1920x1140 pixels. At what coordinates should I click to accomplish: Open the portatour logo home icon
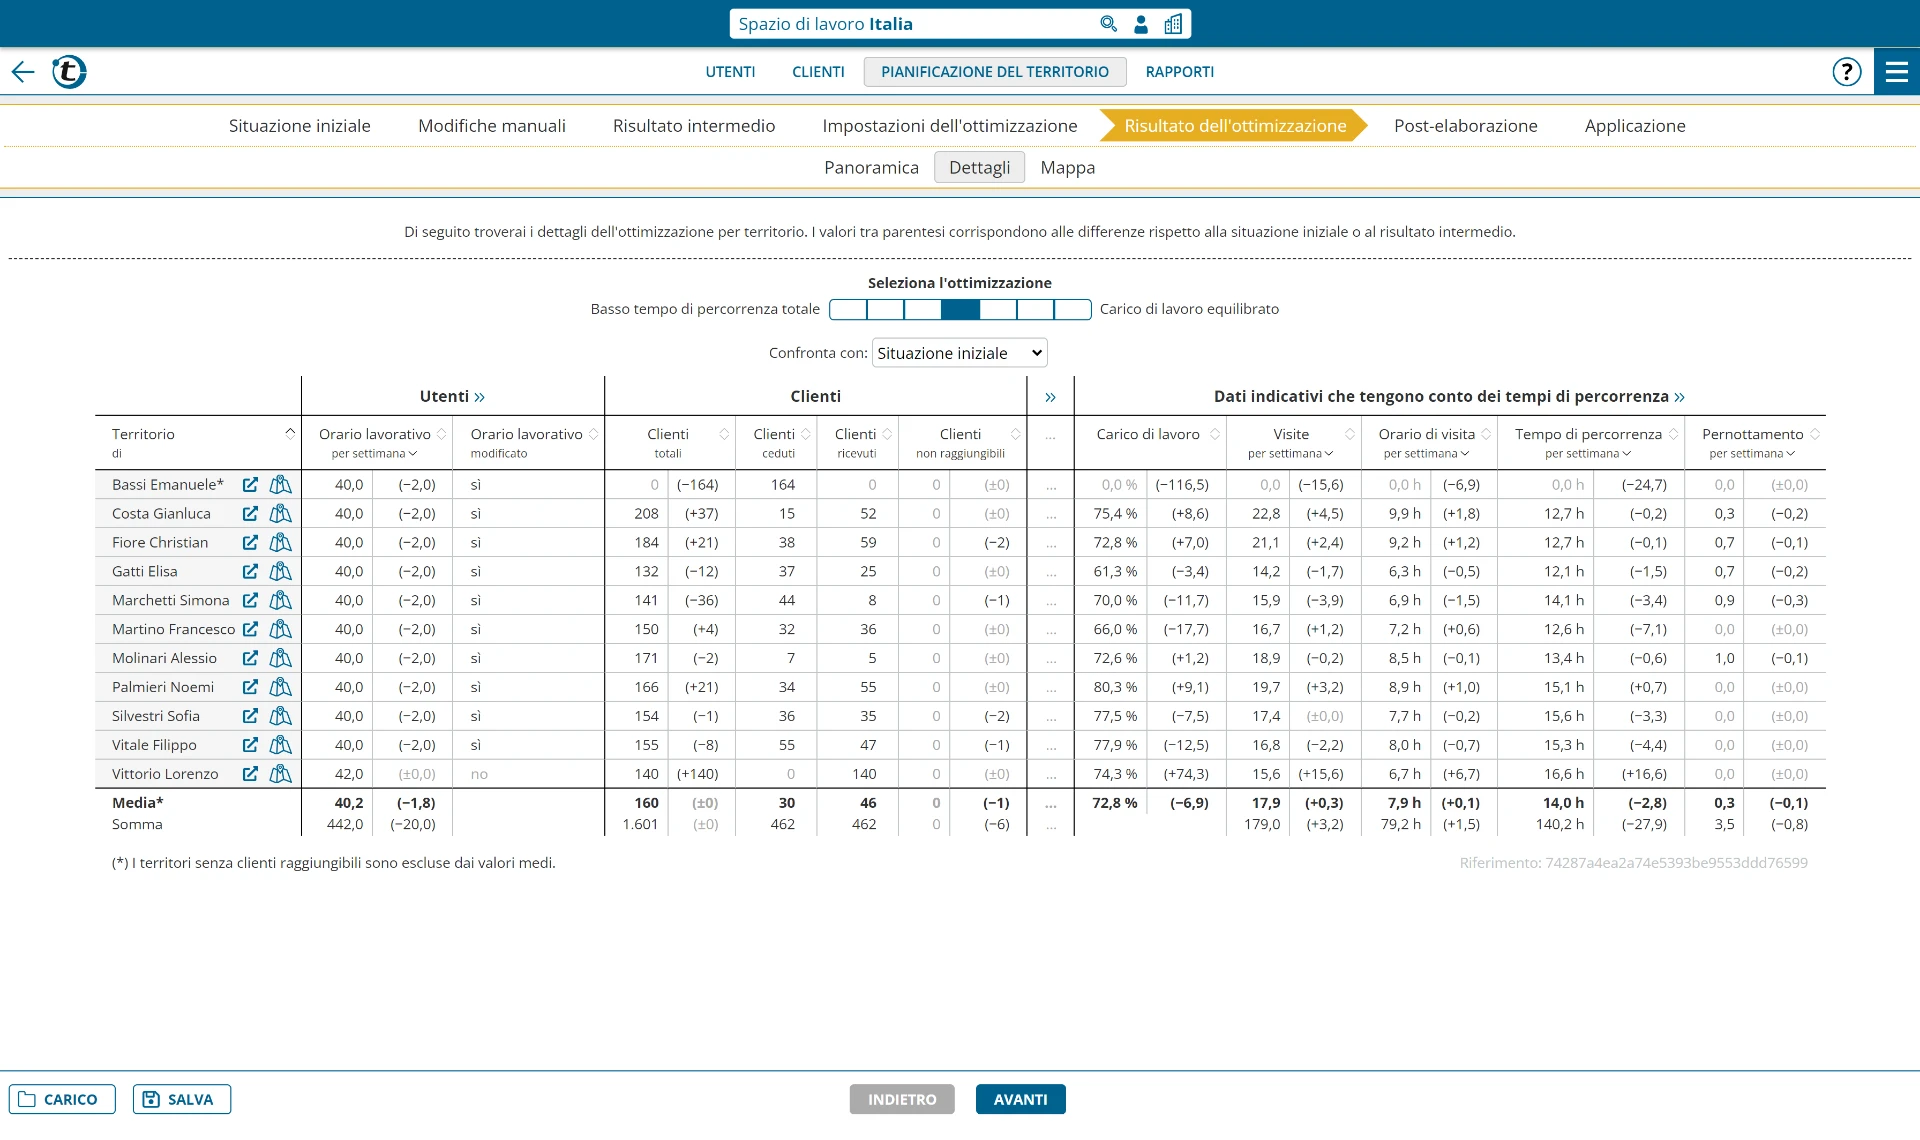69,72
